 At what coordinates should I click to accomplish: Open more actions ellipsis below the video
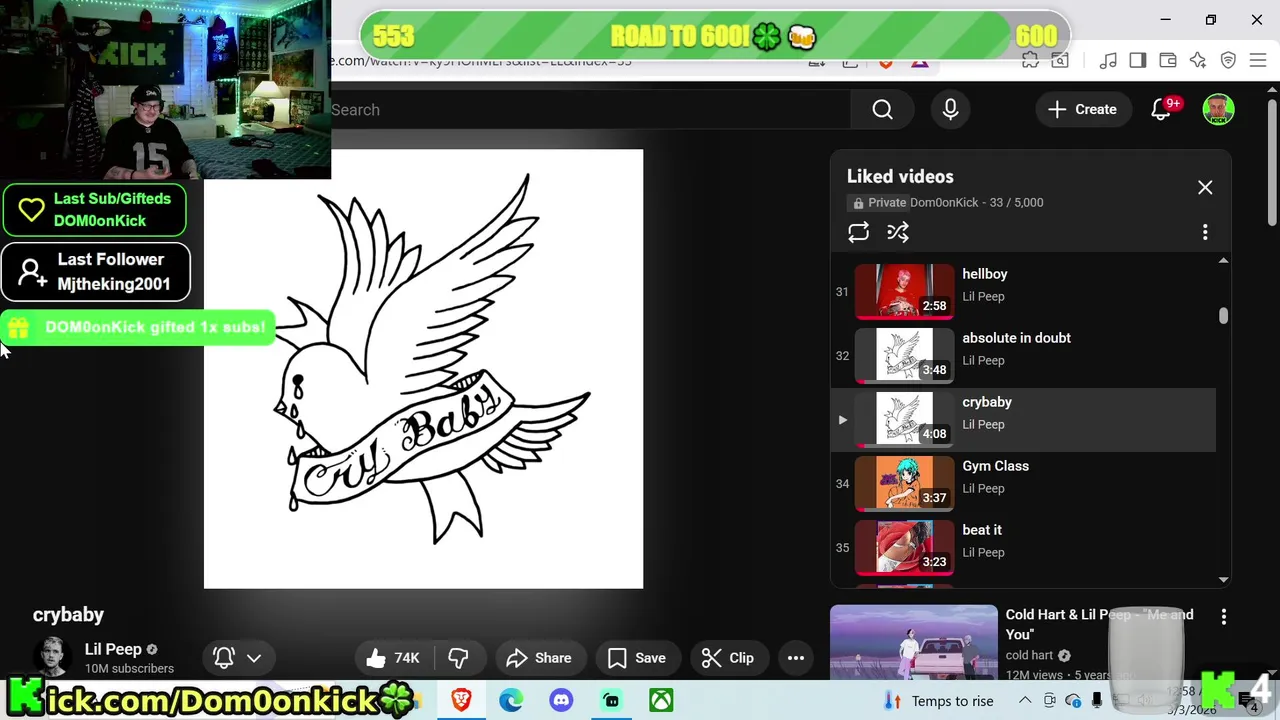pyautogui.click(x=796, y=658)
